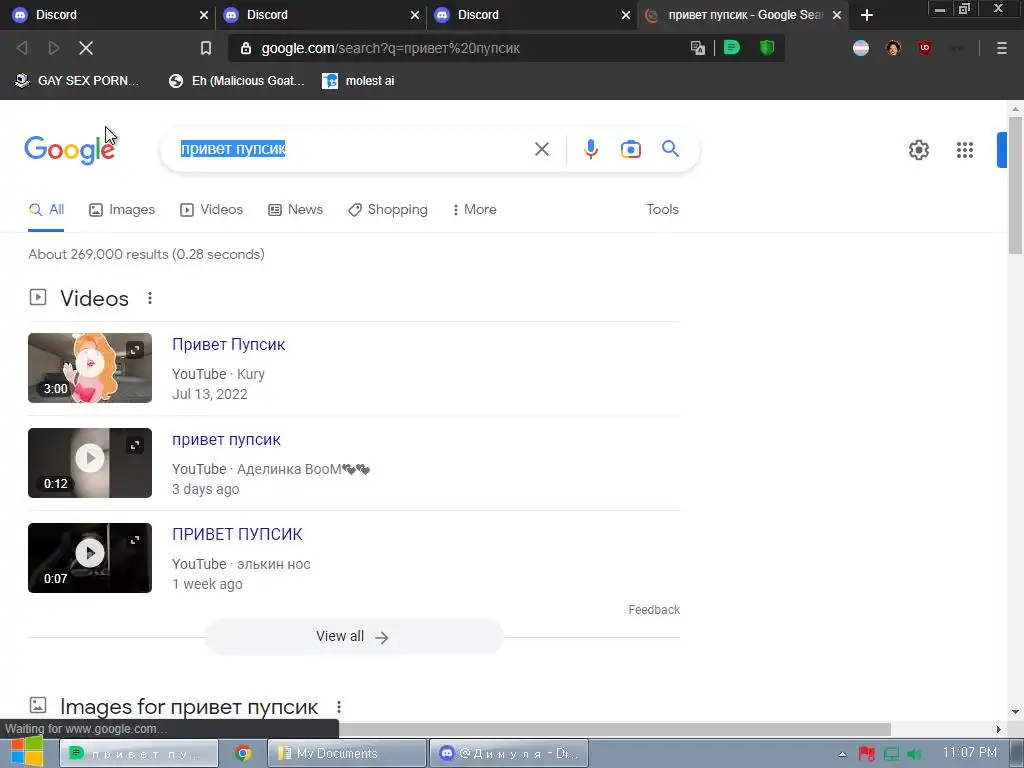This screenshot has width=1024, height=768.
Task: Select the Images search tab
Action: (122, 210)
